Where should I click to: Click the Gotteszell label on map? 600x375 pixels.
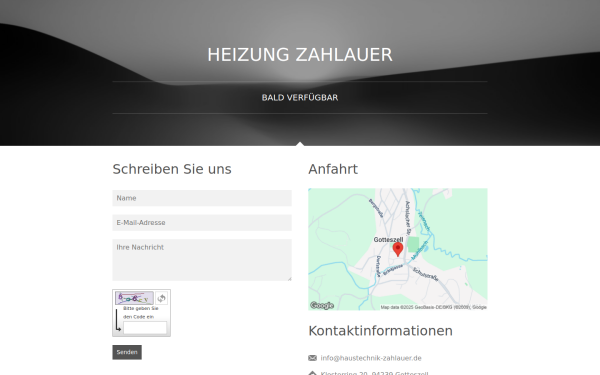pos(388,240)
